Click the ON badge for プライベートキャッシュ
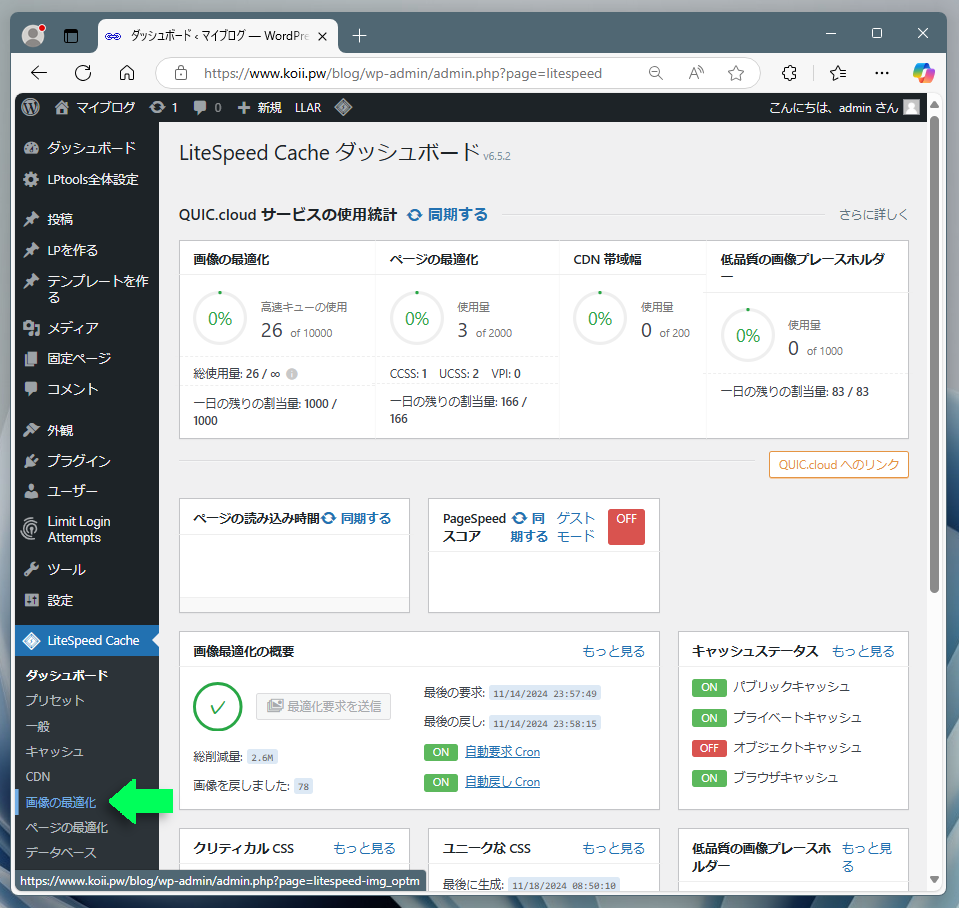The image size is (959, 908). (709, 718)
